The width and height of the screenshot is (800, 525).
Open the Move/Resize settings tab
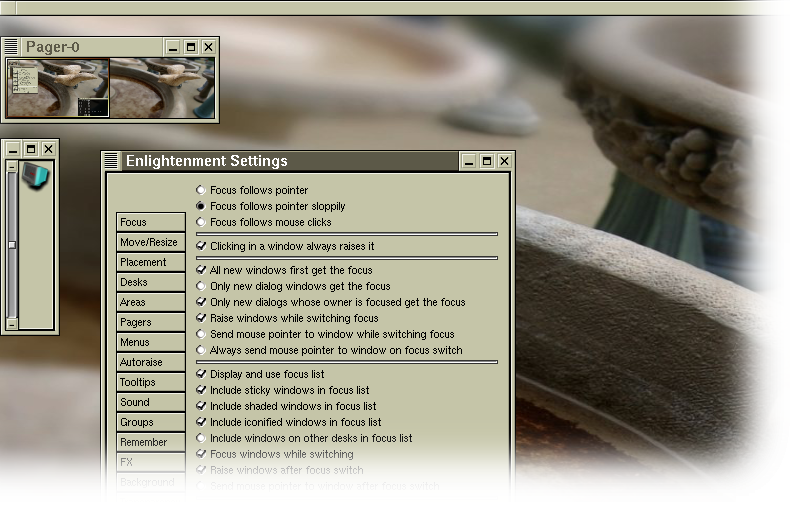151,242
